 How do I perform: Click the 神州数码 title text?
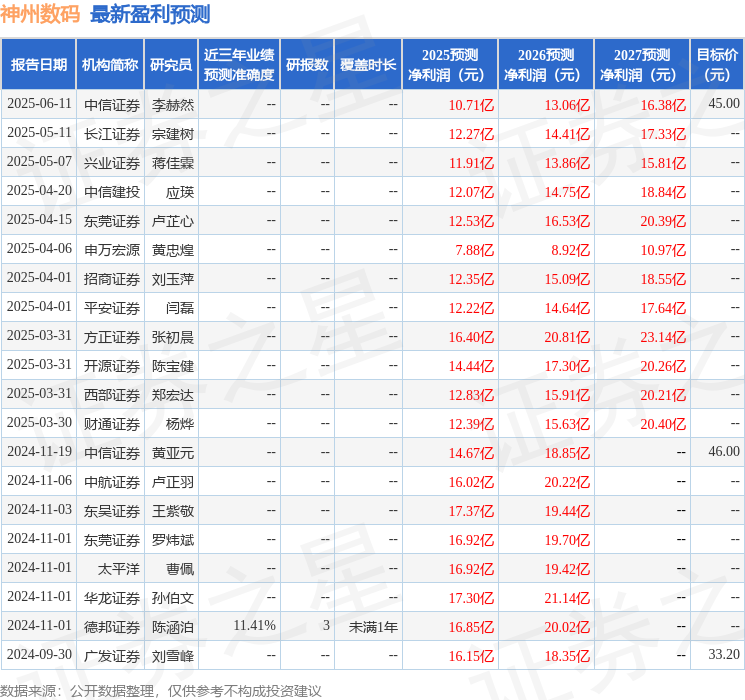40,14
